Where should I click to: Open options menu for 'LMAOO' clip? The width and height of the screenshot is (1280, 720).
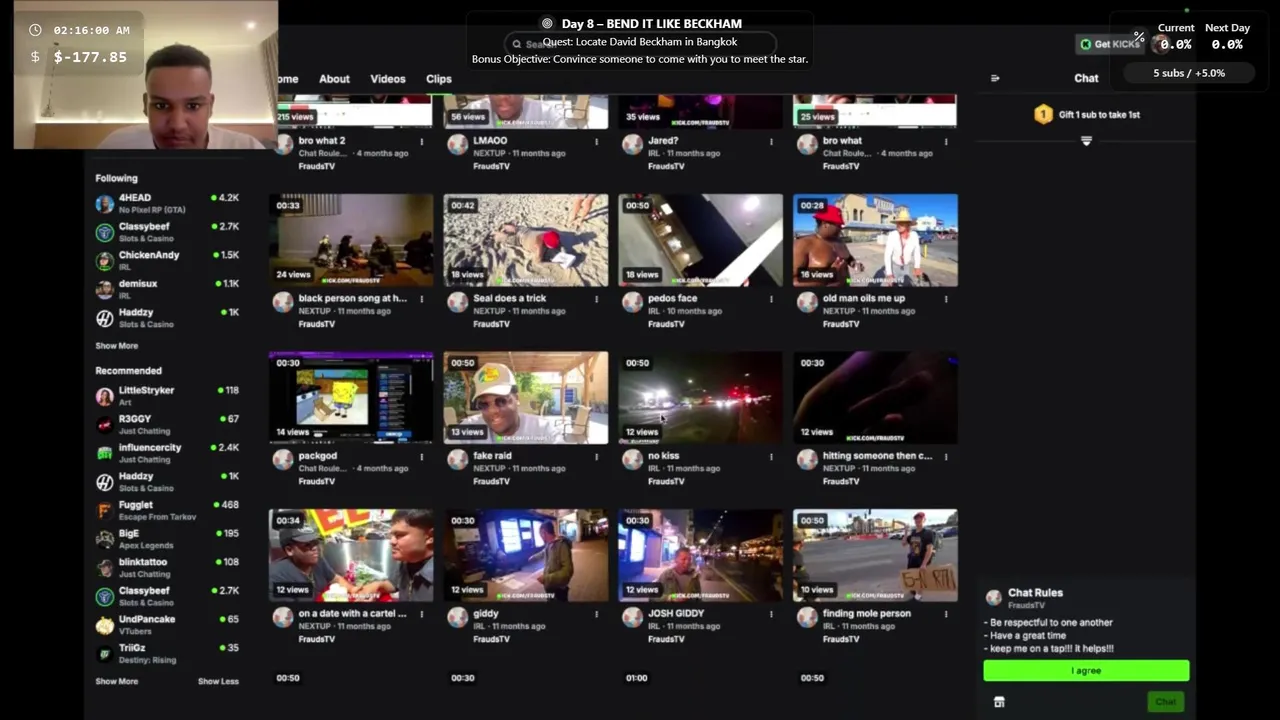pyautogui.click(x=596, y=141)
